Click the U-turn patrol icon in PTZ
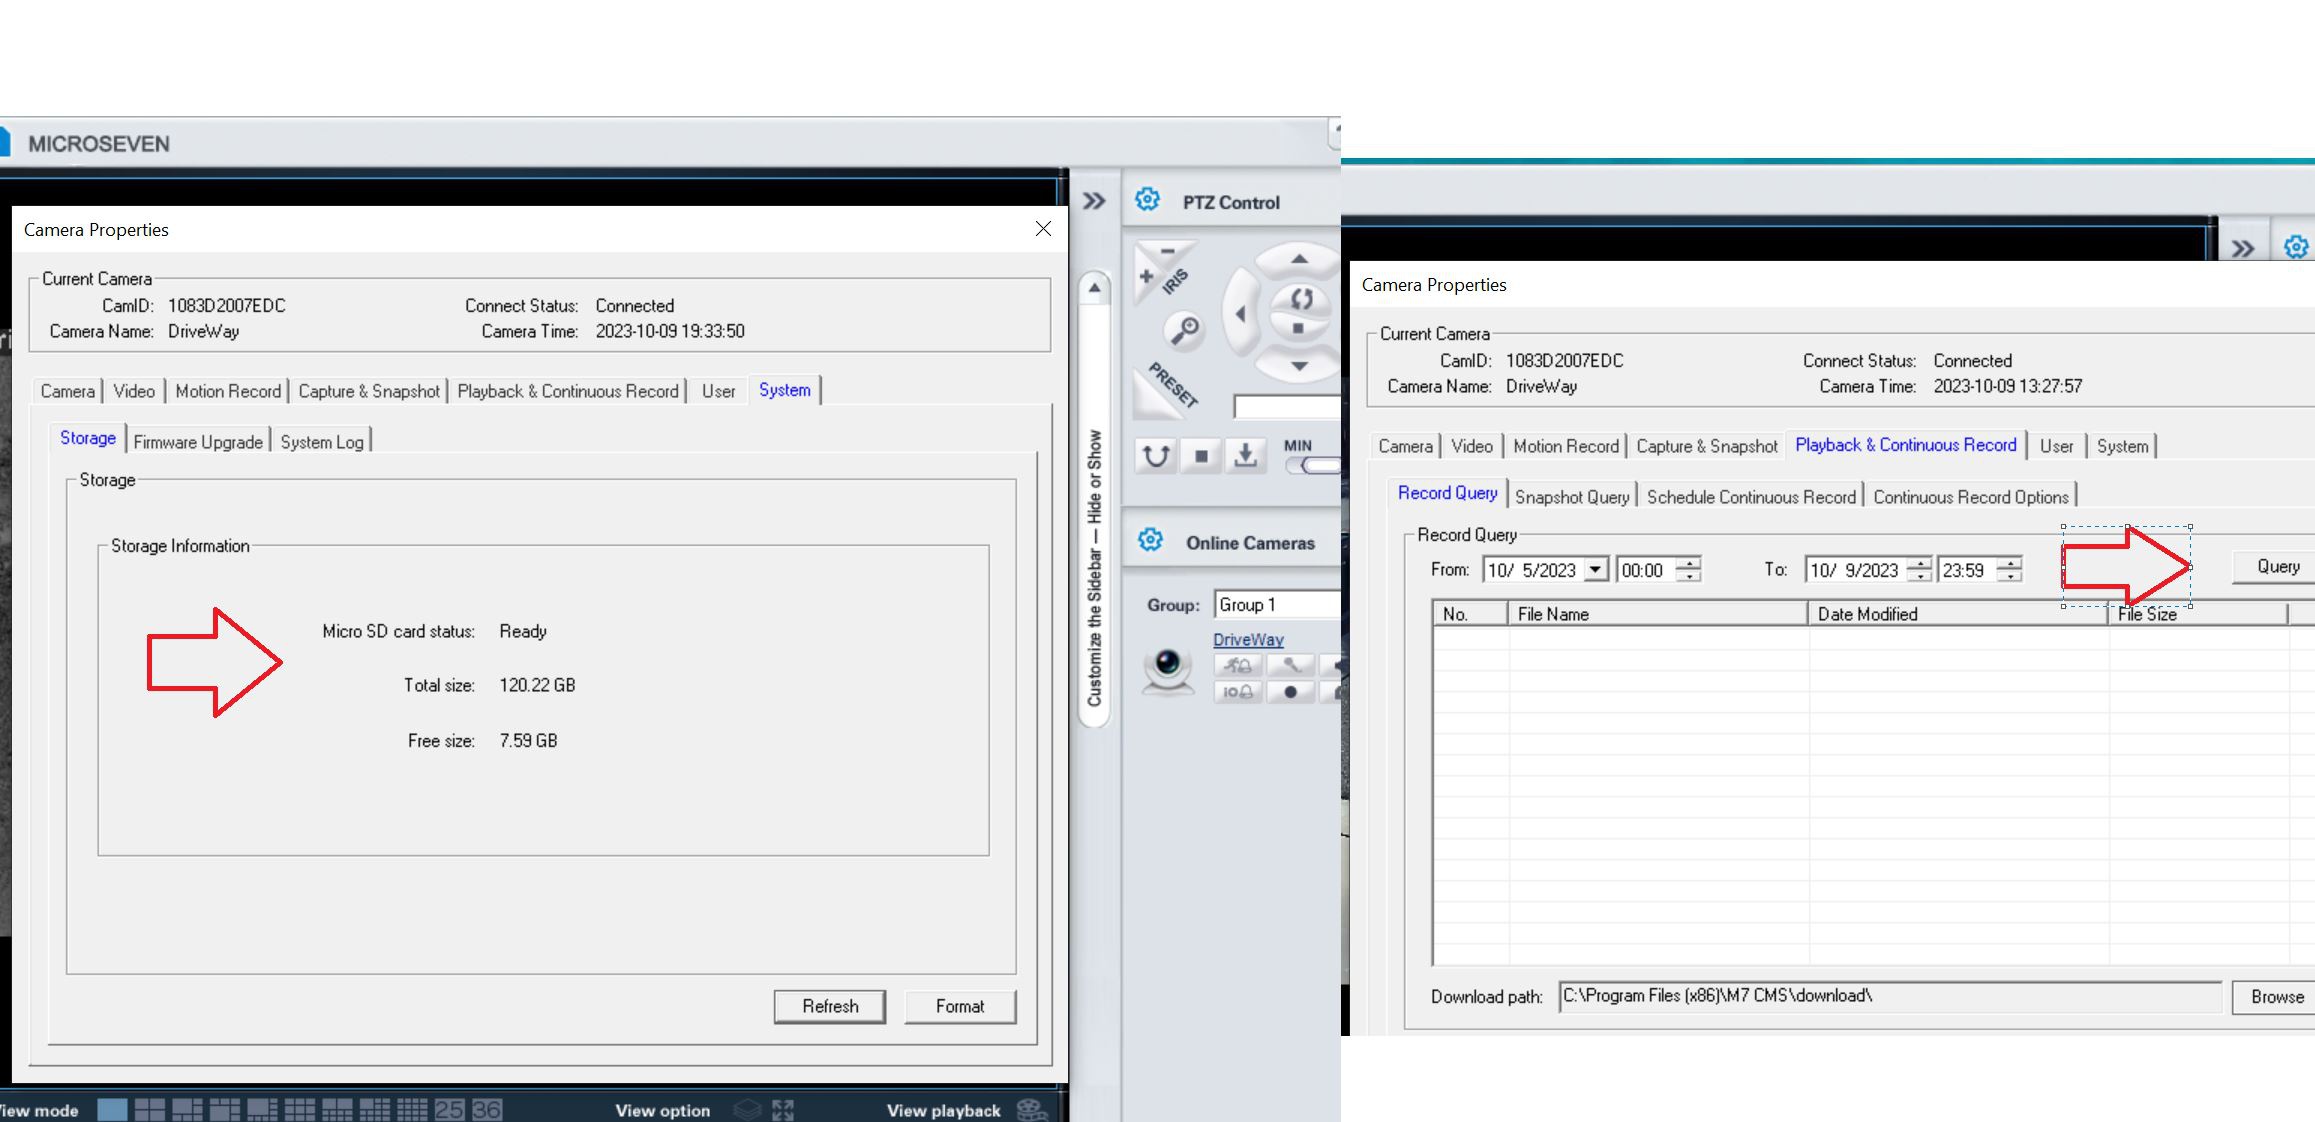This screenshot has width=2315, height=1122. (1156, 456)
